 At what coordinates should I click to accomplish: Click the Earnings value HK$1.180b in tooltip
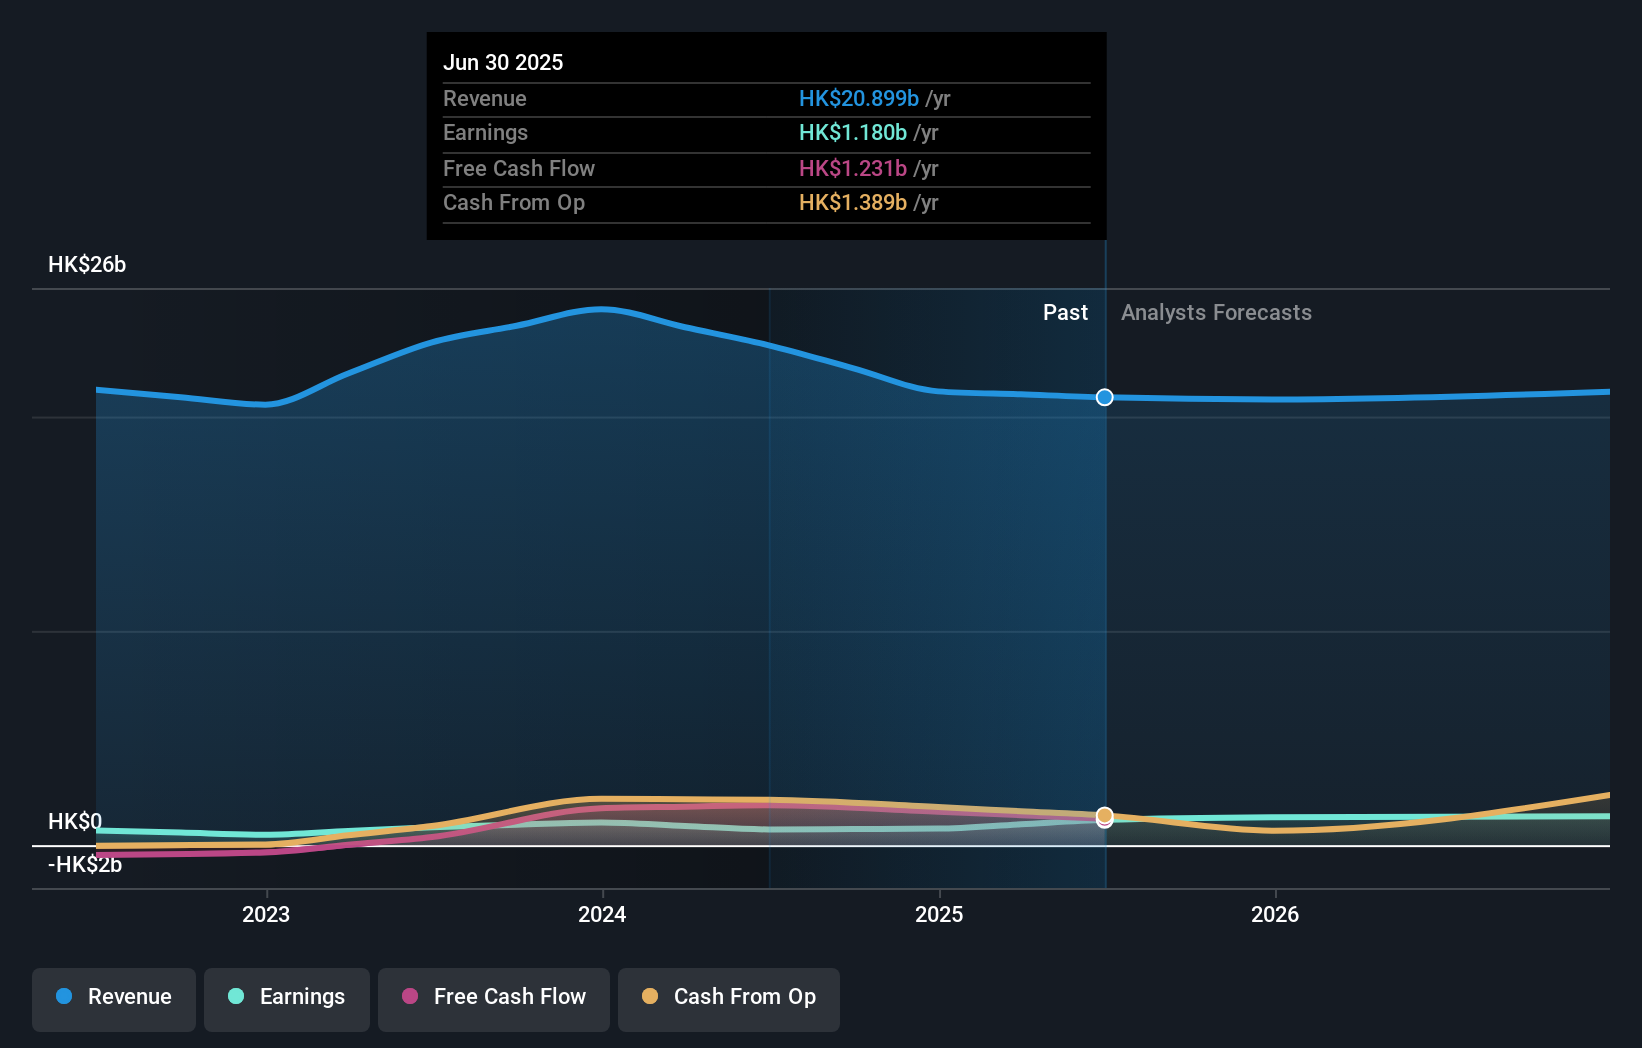point(852,132)
